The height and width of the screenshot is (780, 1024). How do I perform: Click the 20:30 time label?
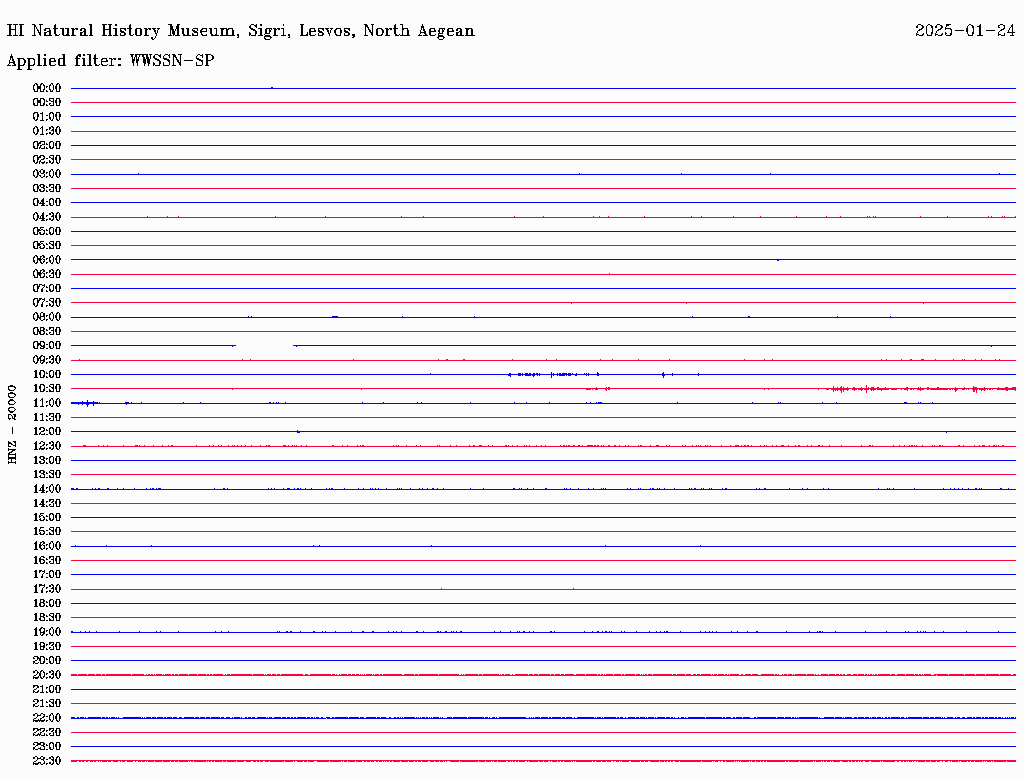pos(47,675)
